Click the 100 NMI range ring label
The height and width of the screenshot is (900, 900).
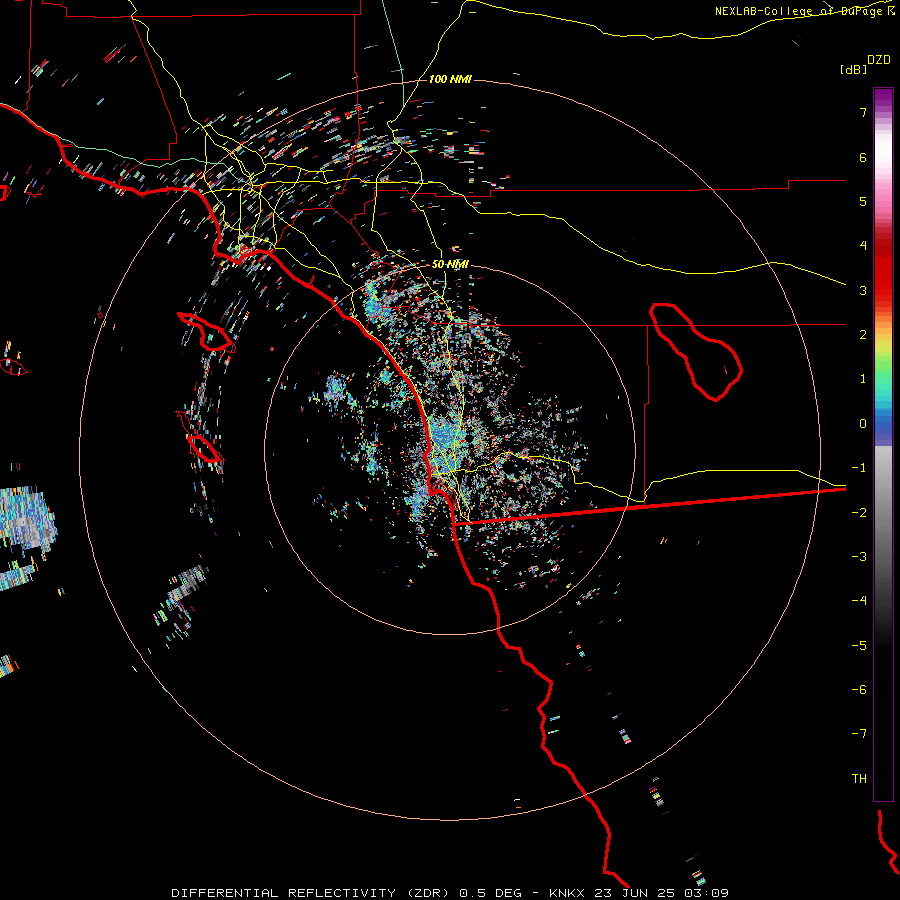click(x=450, y=79)
